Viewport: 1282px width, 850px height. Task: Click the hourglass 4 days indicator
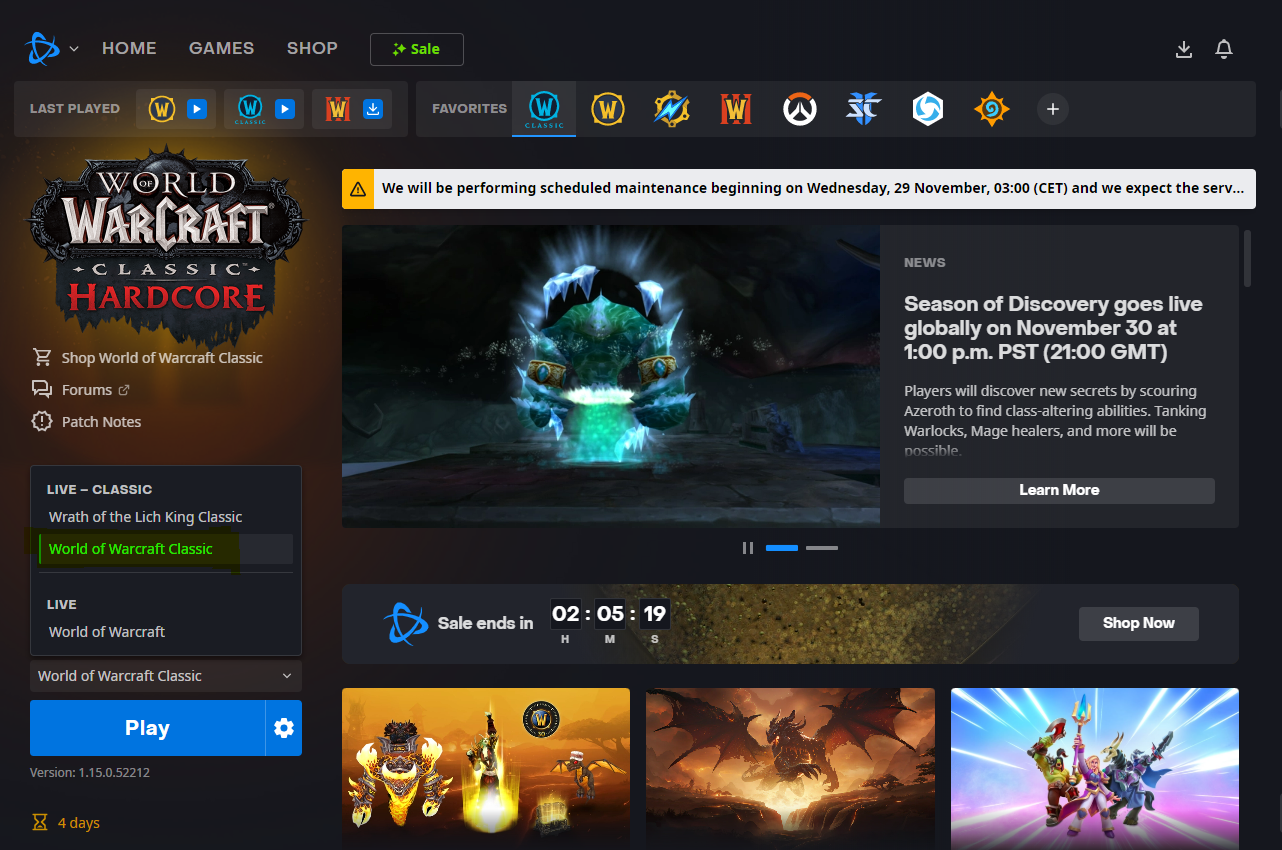[x=66, y=823]
